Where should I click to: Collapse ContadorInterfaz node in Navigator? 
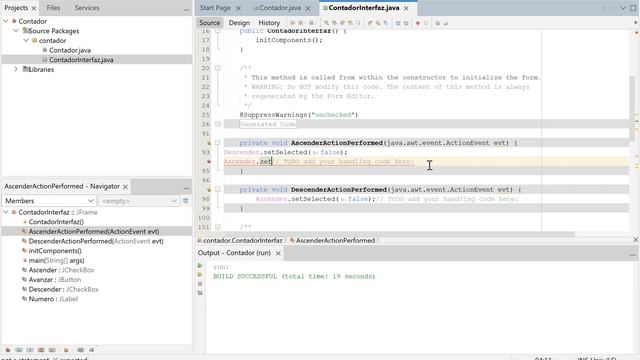click(x=6, y=212)
